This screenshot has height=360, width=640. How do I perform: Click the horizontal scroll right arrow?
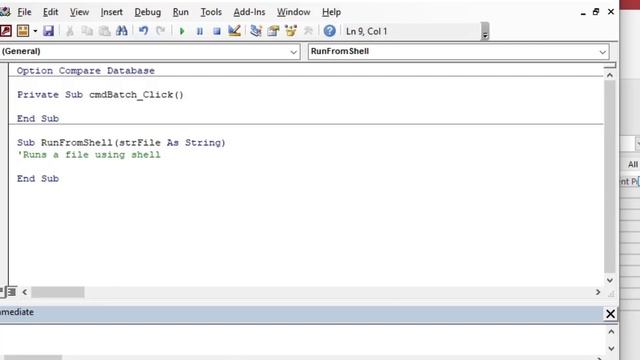[598, 292]
